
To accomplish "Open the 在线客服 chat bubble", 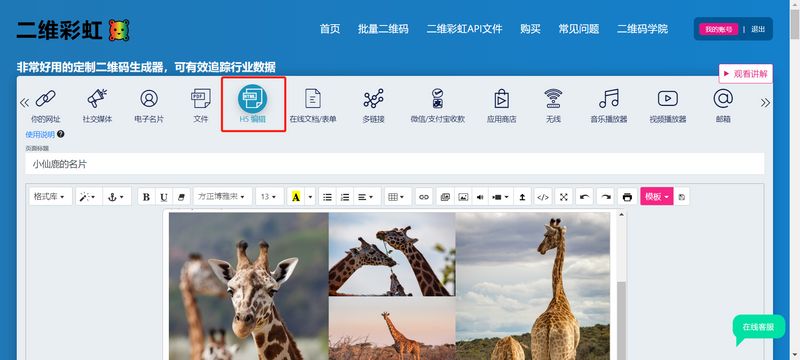I will click(758, 328).
